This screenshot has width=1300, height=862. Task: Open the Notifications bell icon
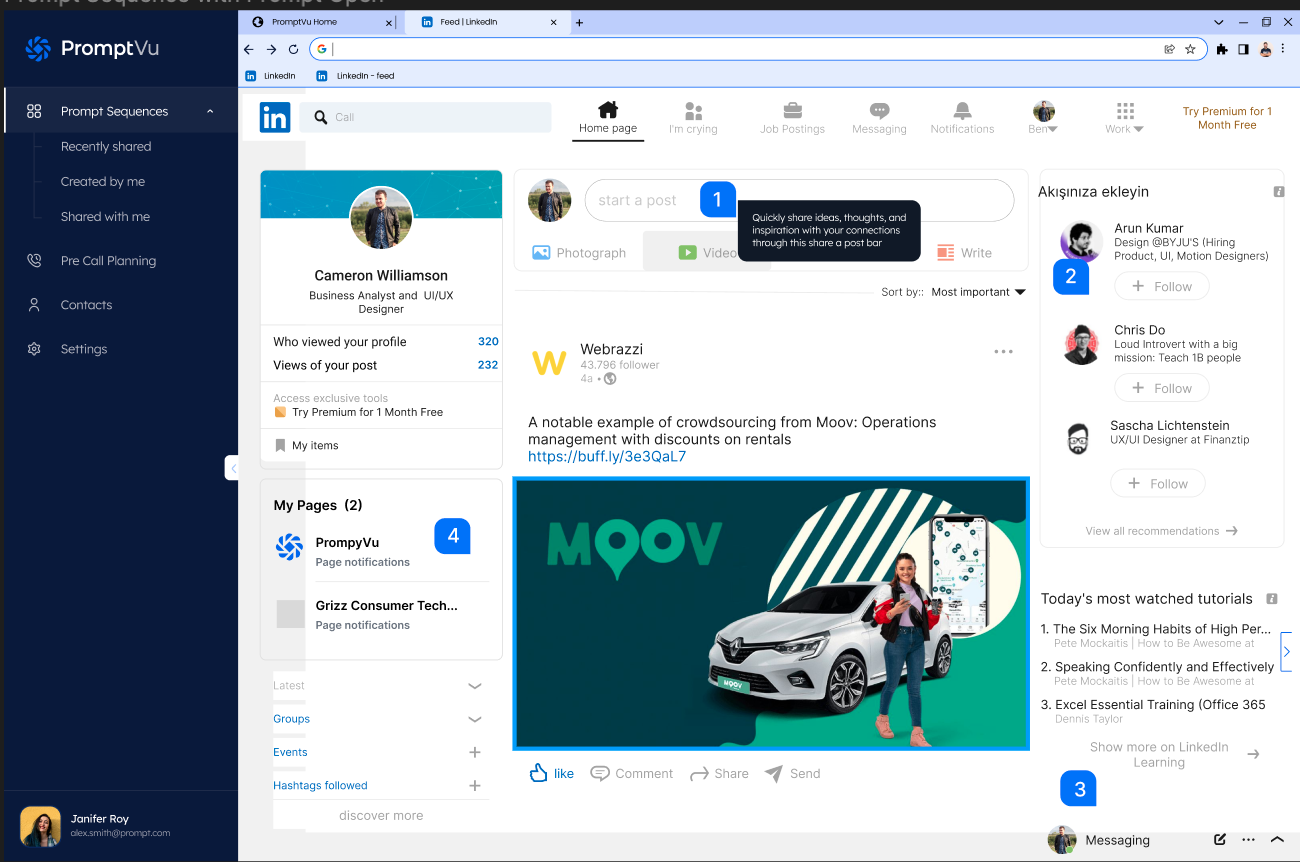(962, 110)
